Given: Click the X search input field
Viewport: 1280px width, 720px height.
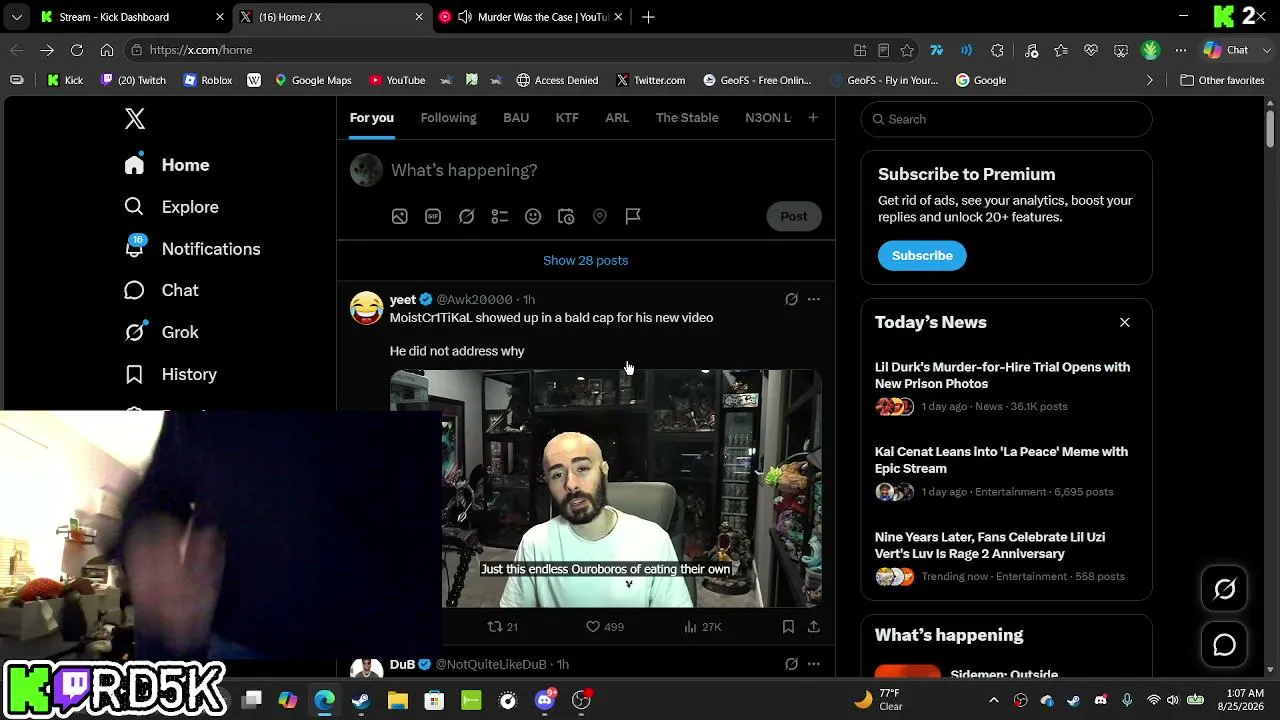Looking at the screenshot, I should coord(1006,119).
